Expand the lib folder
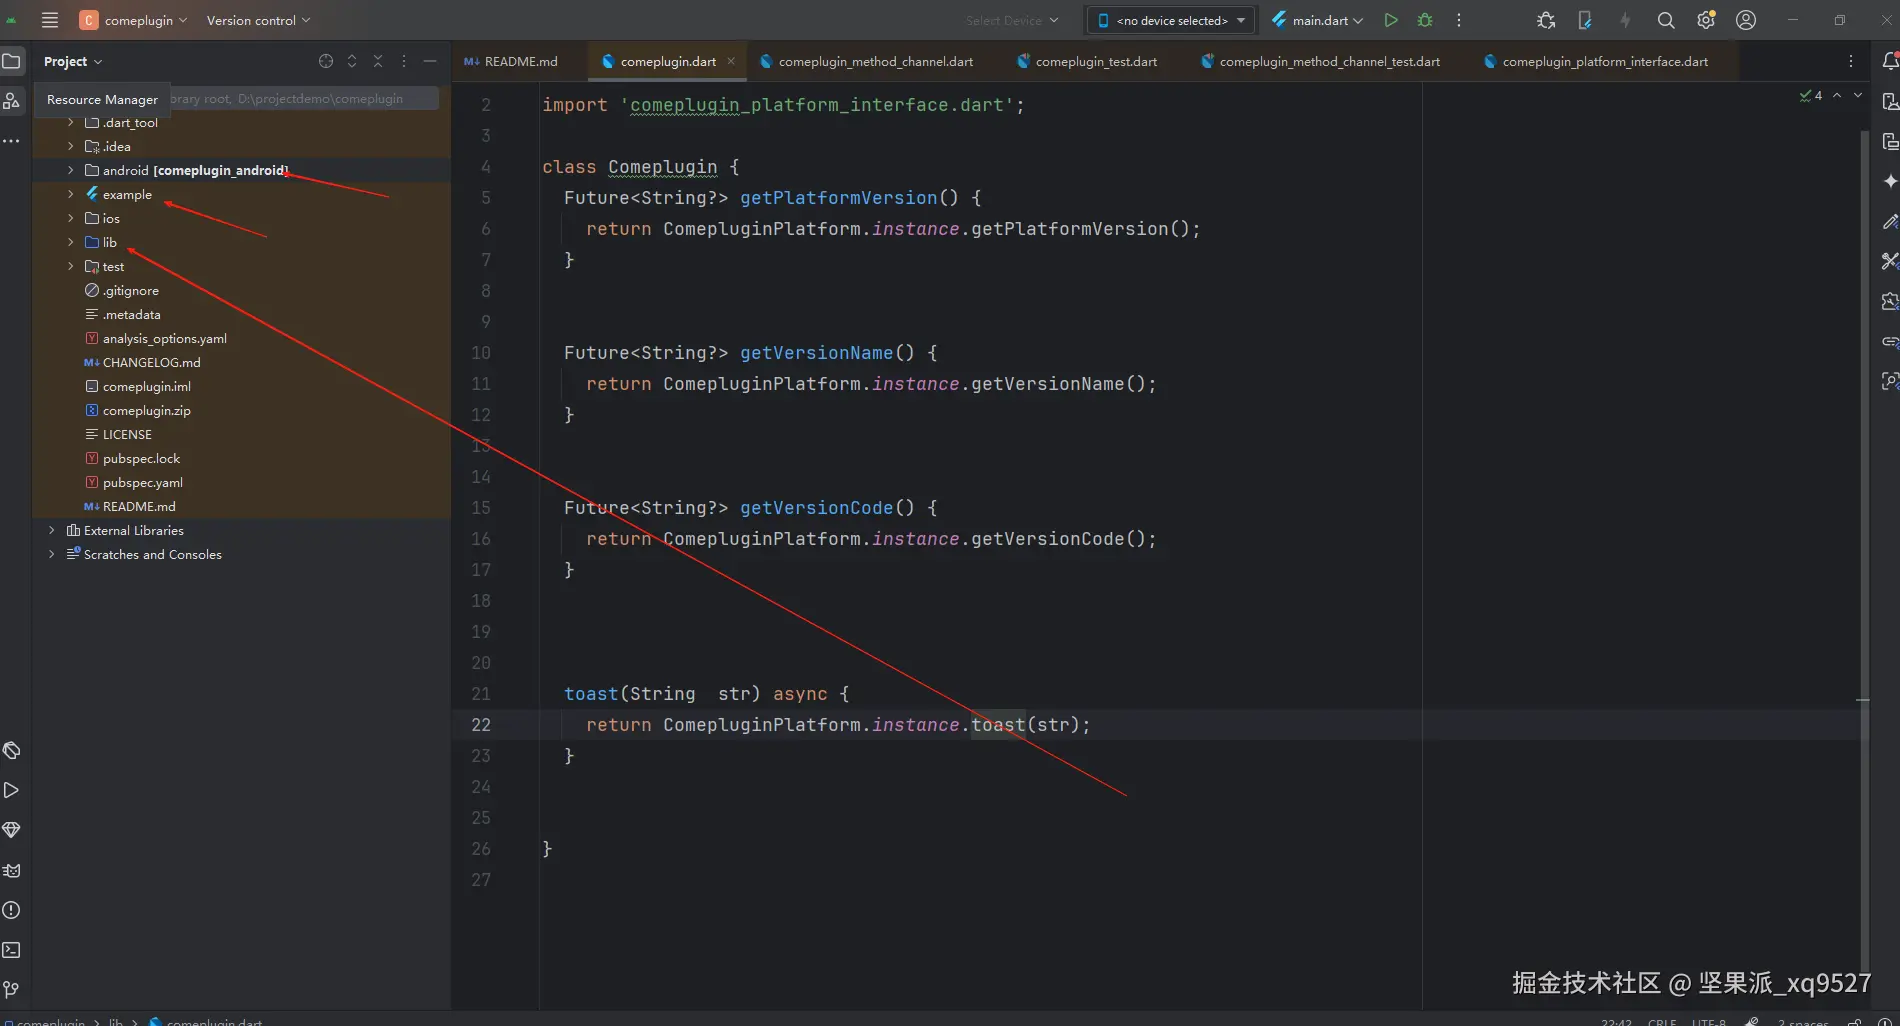This screenshot has height=1026, width=1900. tap(70, 242)
